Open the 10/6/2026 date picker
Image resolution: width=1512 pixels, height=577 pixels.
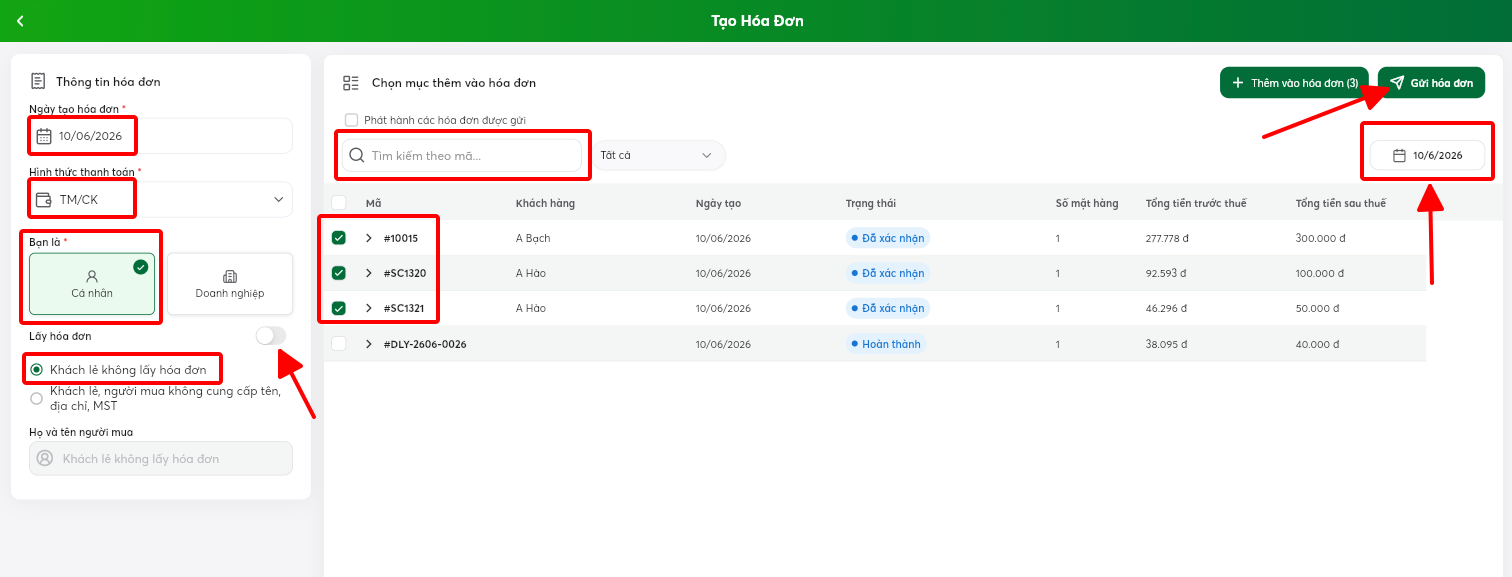tap(1427, 156)
